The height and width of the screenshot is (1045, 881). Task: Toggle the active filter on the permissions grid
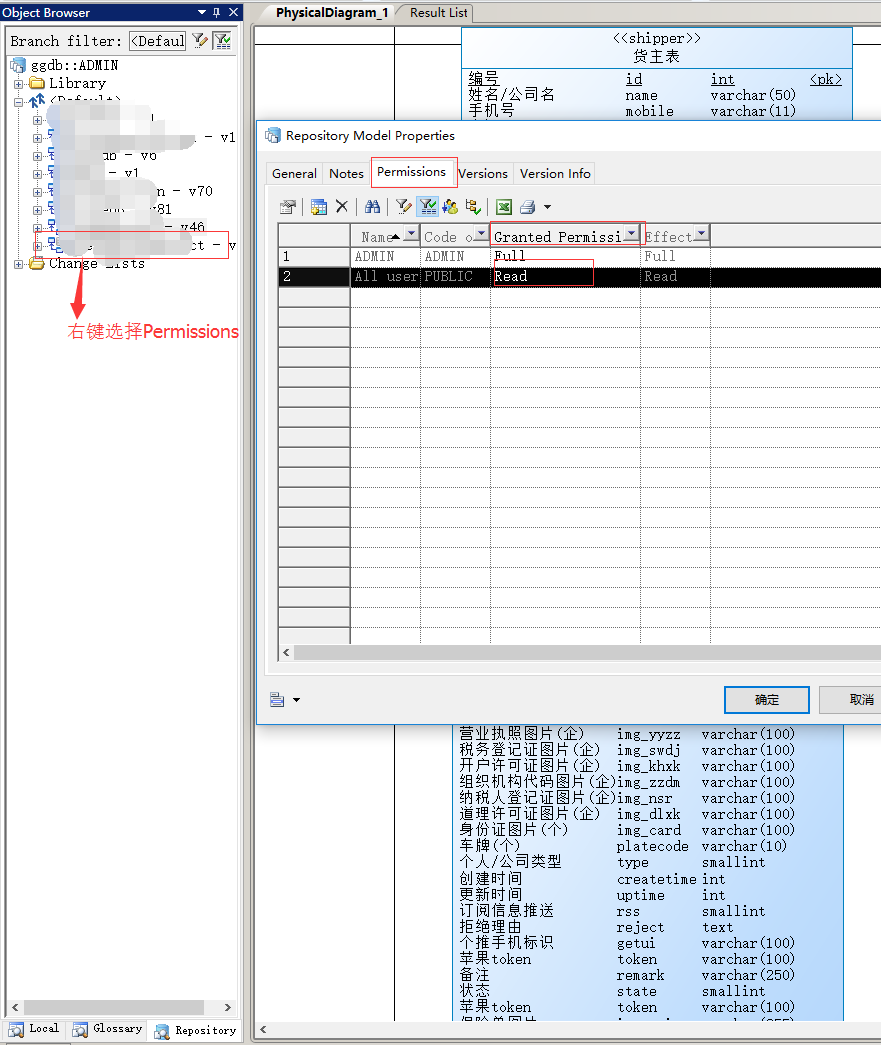point(427,207)
